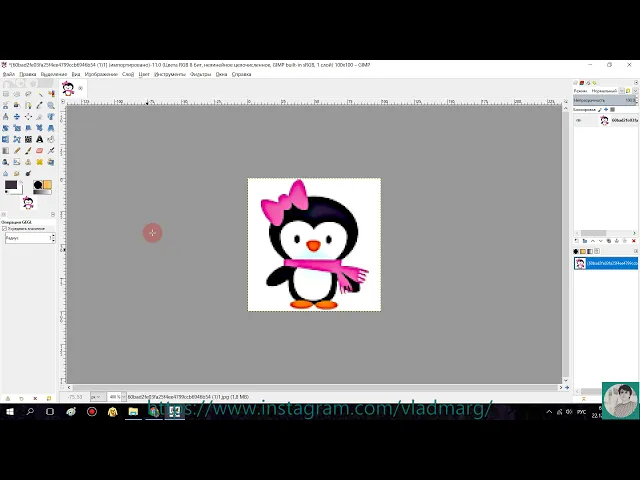Select the Fuzzy Select wand tool
Screen dimensions: 640x480
coord(40,95)
